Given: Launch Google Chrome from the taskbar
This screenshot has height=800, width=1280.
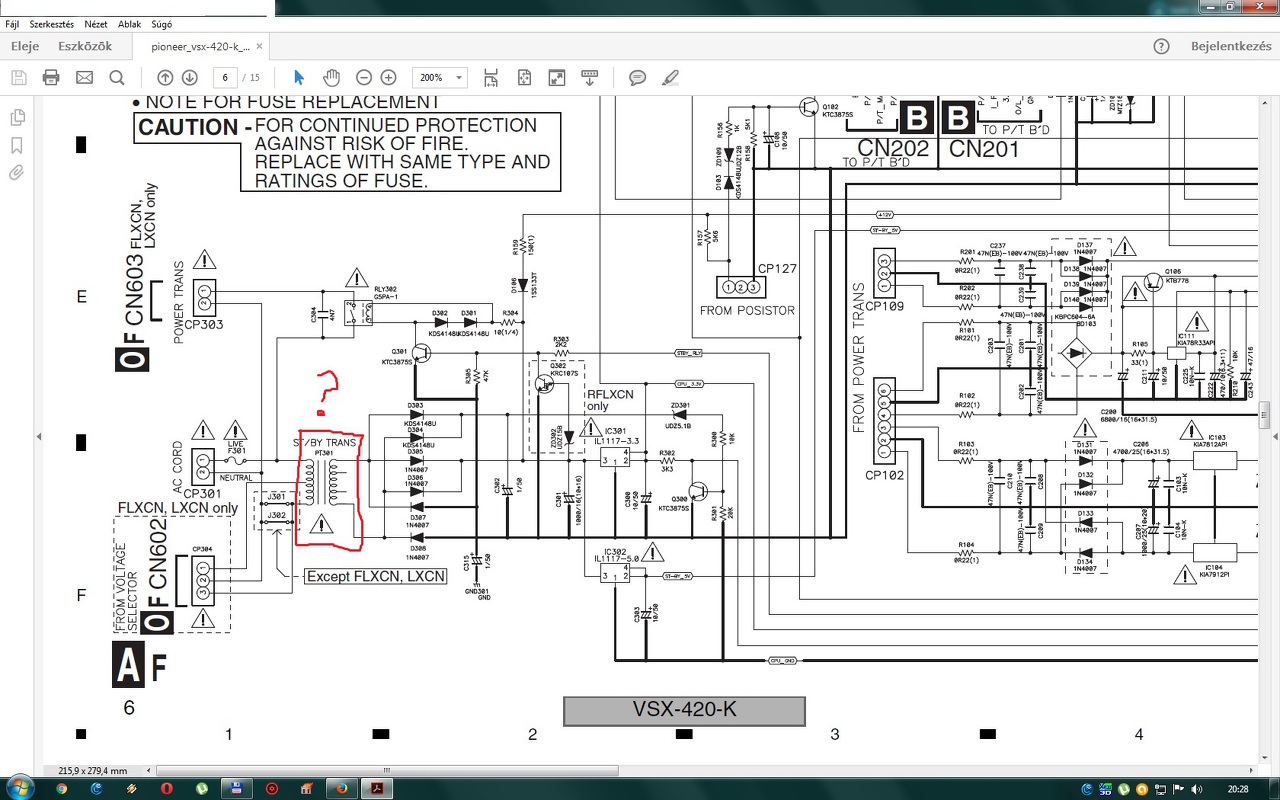Looking at the screenshot, I should 62,788.
